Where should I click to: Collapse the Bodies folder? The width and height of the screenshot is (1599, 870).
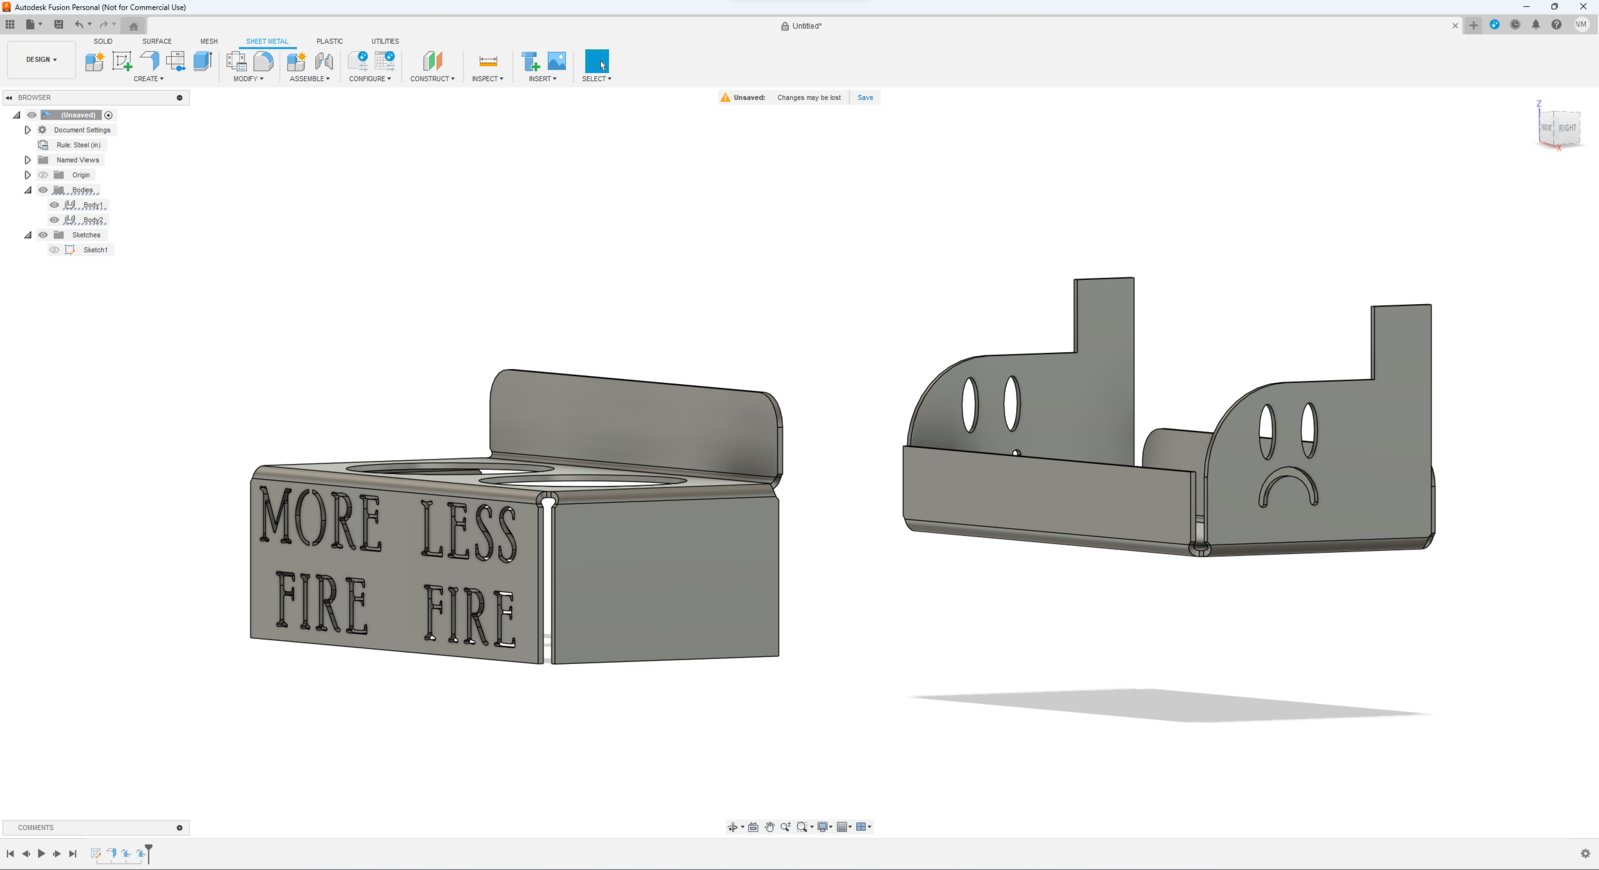(28, 190)
